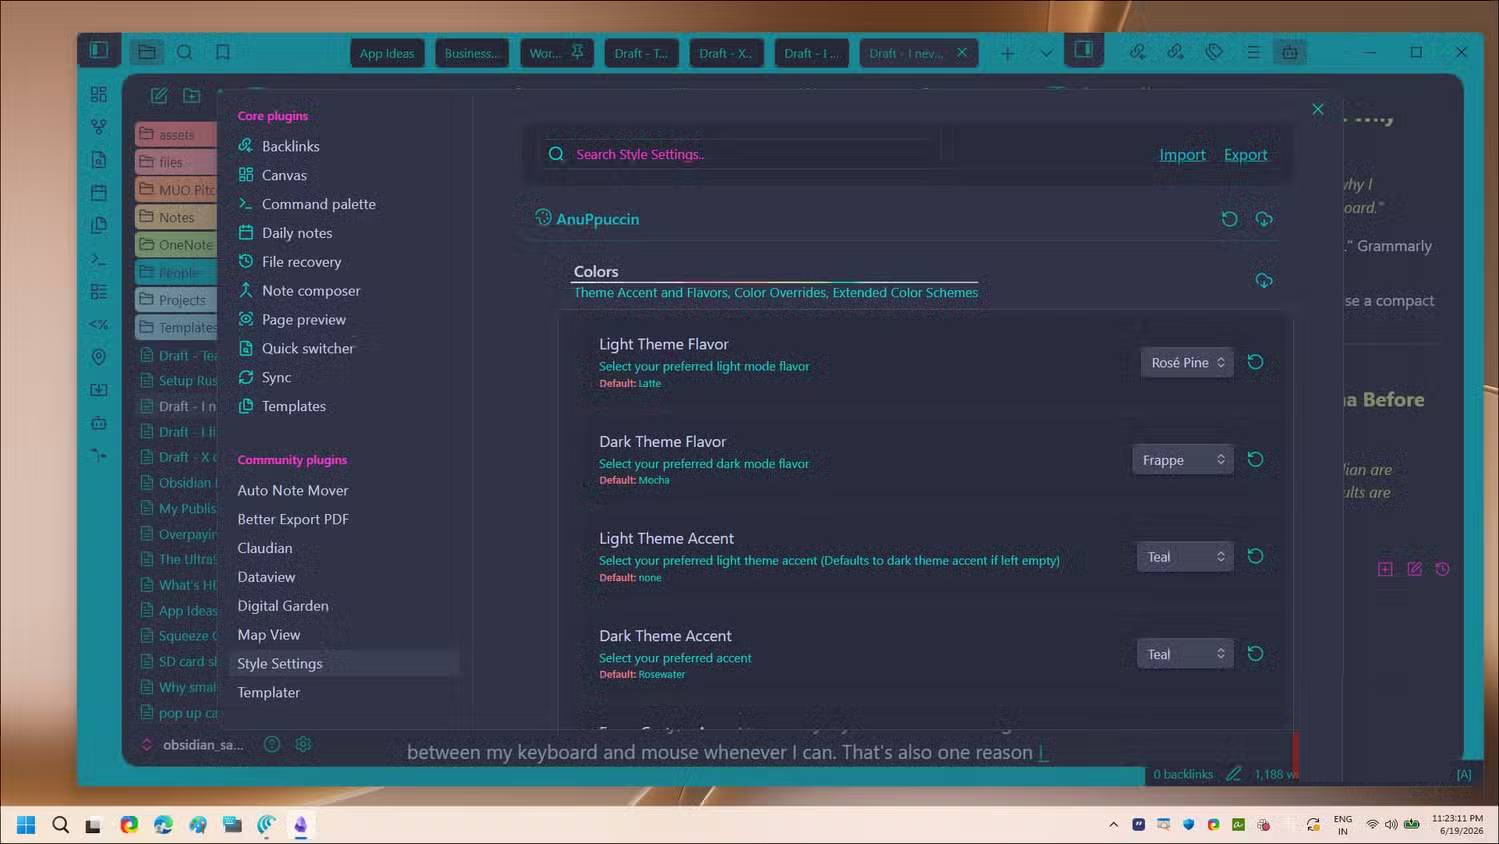Create a new folder icon in explorer
1499x844 pixels.
192,95
